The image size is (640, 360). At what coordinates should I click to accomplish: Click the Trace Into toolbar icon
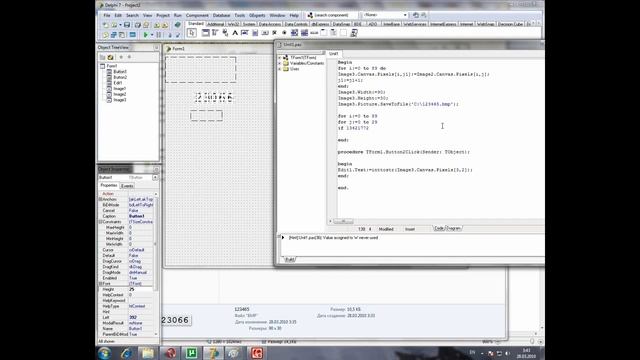169,36
